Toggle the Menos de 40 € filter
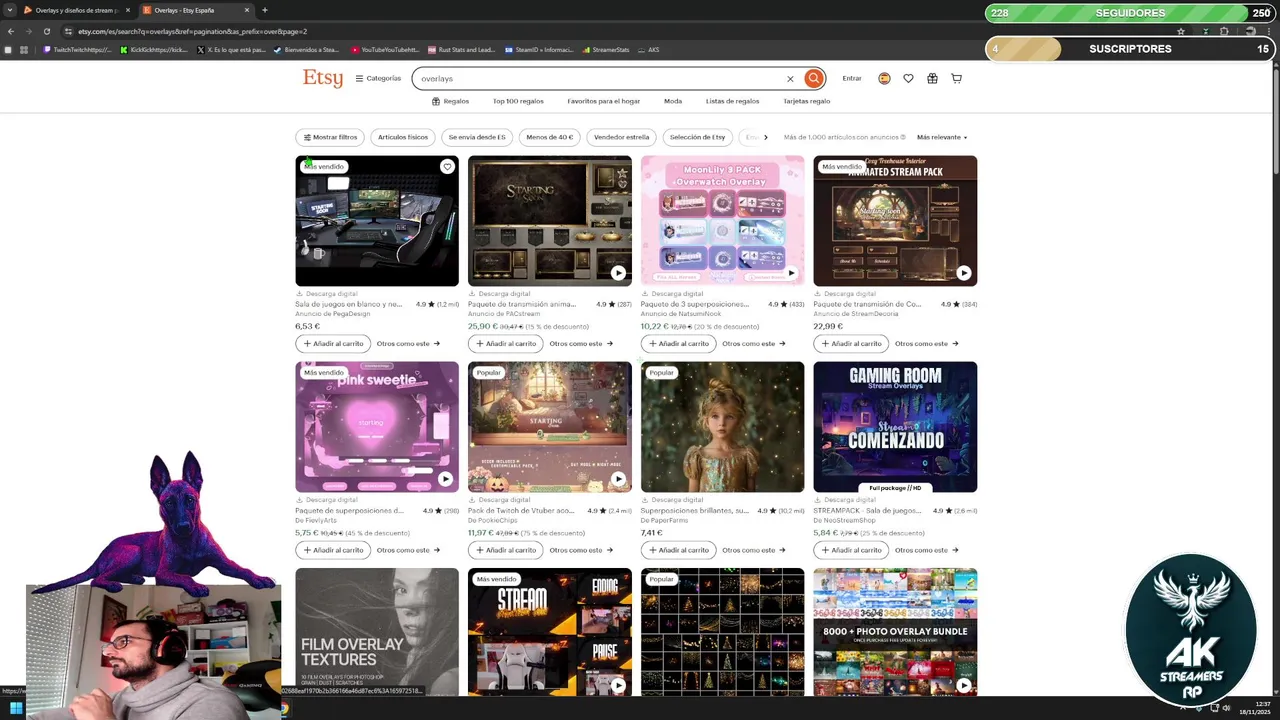This screenshot has height=720, width=1280. tap(550, 137)
